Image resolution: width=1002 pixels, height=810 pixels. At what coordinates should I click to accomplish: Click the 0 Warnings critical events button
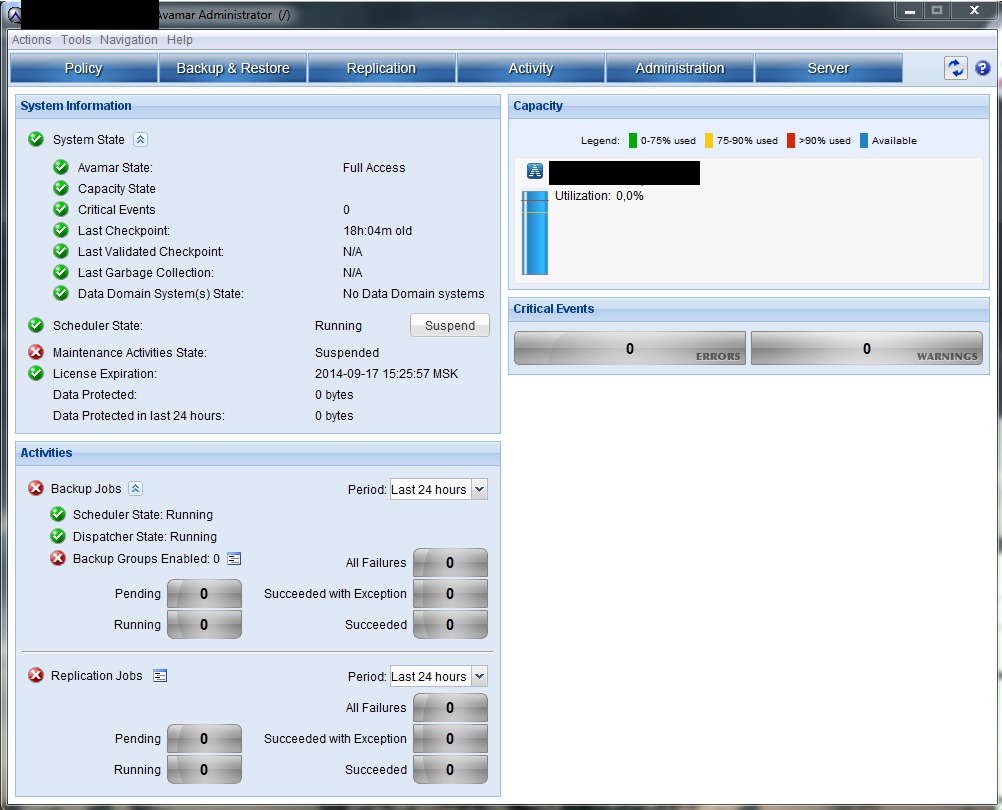click(867, 348)
